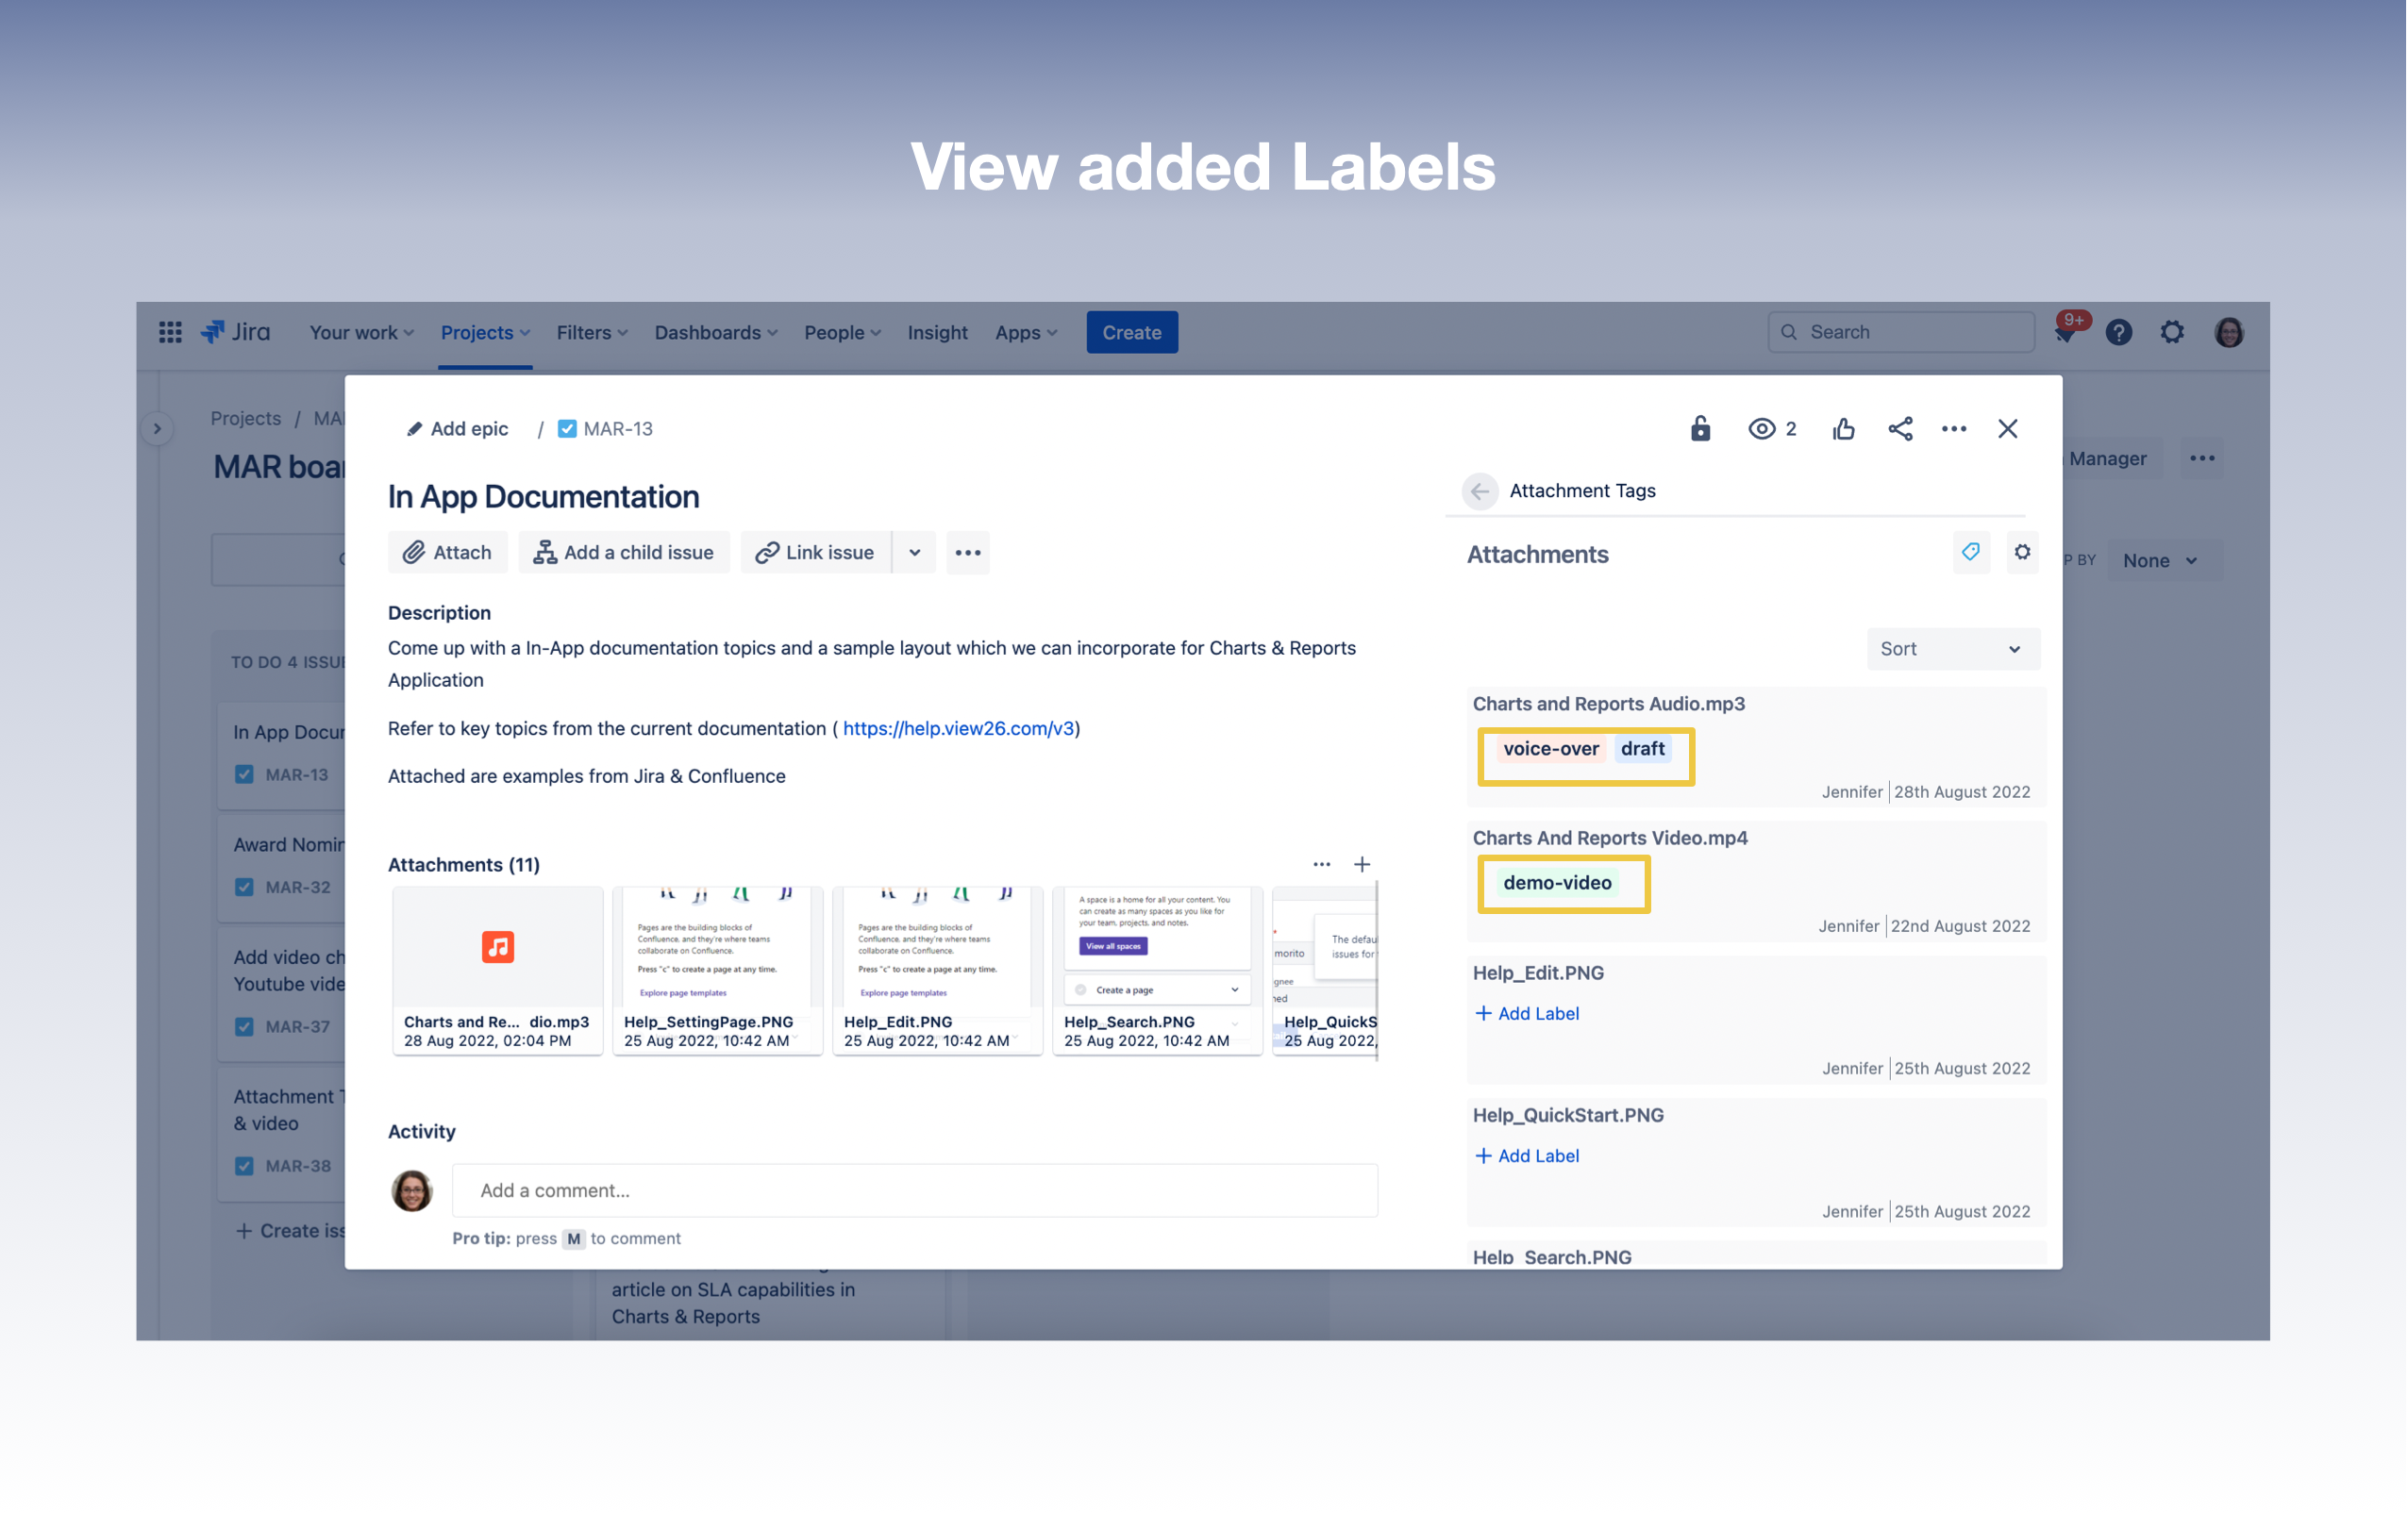Click Add Label under Help_Edit.PNG
The image size is (2408, 1513).
click(x=1527, y=1013)
